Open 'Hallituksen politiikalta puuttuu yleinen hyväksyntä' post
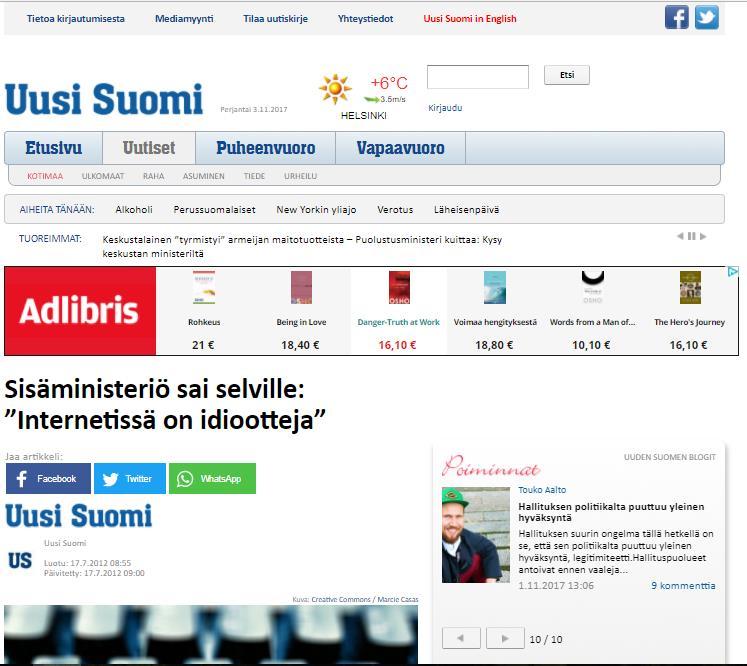This screenshot has width=747, height=666. coord(611,512)
